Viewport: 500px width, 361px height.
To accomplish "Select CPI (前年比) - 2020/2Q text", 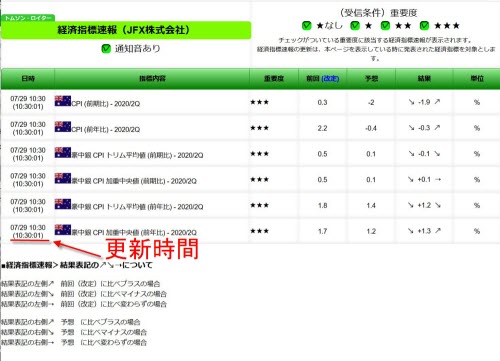I will point(106,129).
